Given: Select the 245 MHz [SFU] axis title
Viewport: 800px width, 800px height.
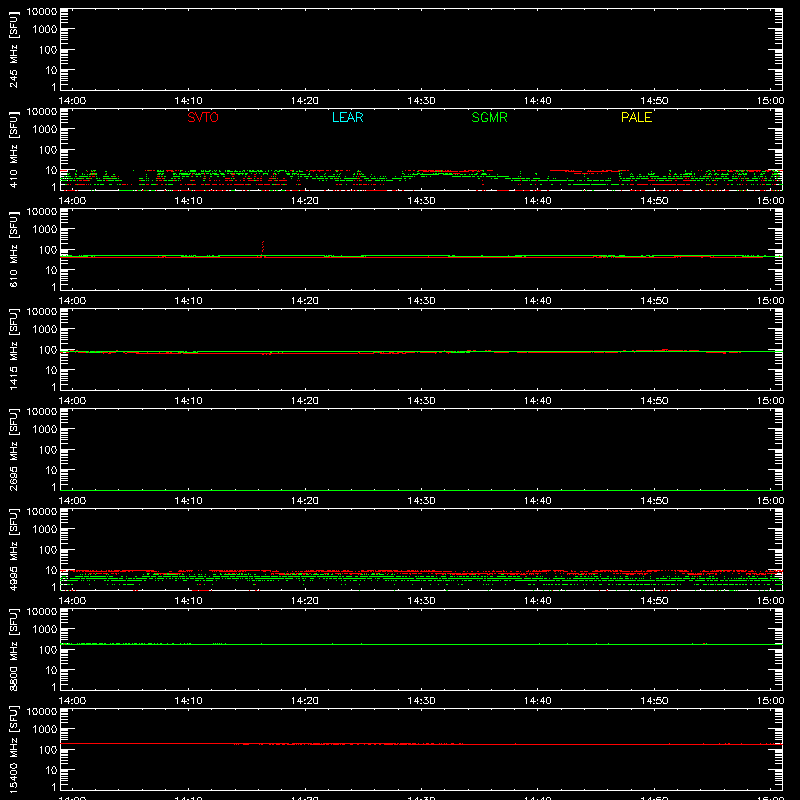Looking at the screenshot, I should (13, 49).
